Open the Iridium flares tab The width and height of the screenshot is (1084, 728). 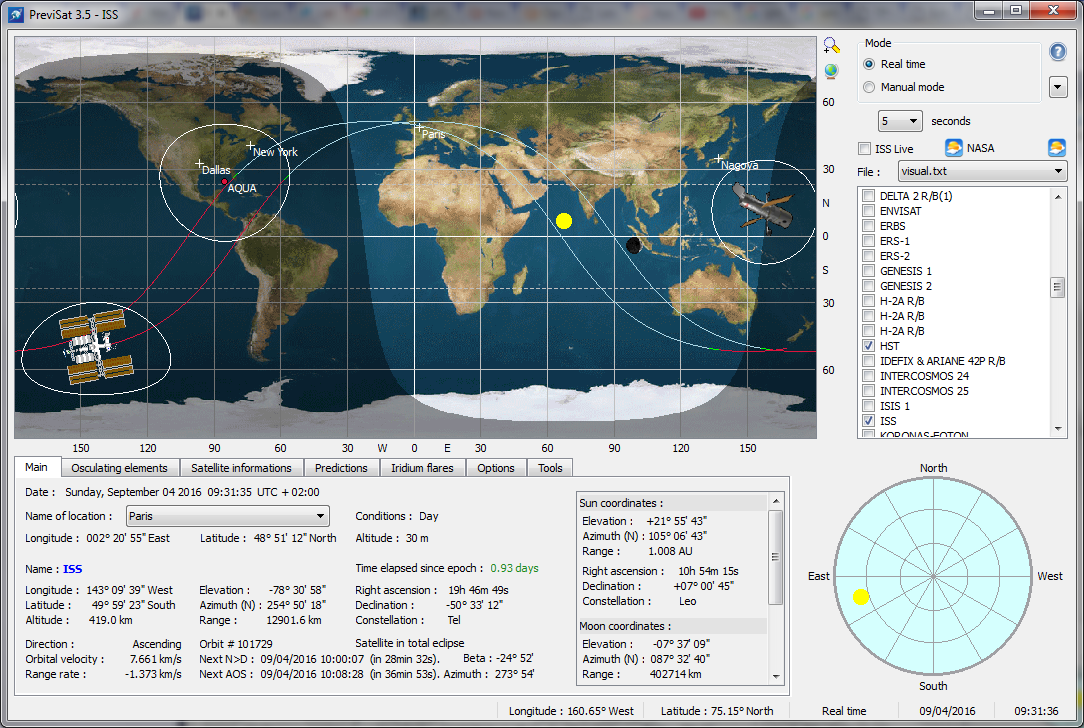pos(422,468)
